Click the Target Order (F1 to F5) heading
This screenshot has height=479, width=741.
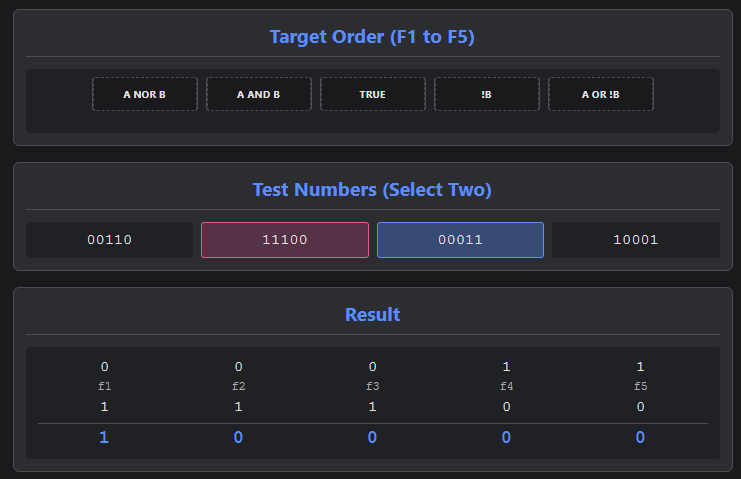coord(372,38)
